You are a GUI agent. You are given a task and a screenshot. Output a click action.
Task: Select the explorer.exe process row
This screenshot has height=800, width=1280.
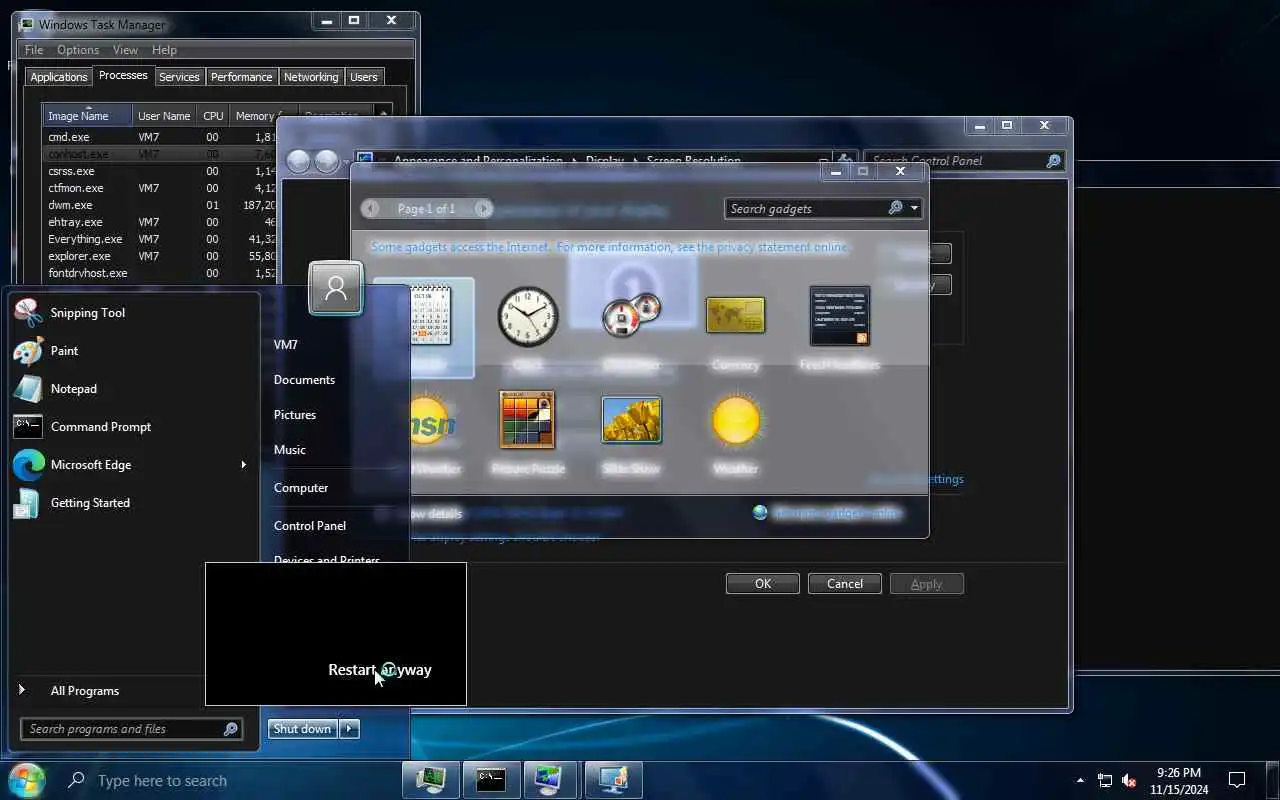point(160,256)
